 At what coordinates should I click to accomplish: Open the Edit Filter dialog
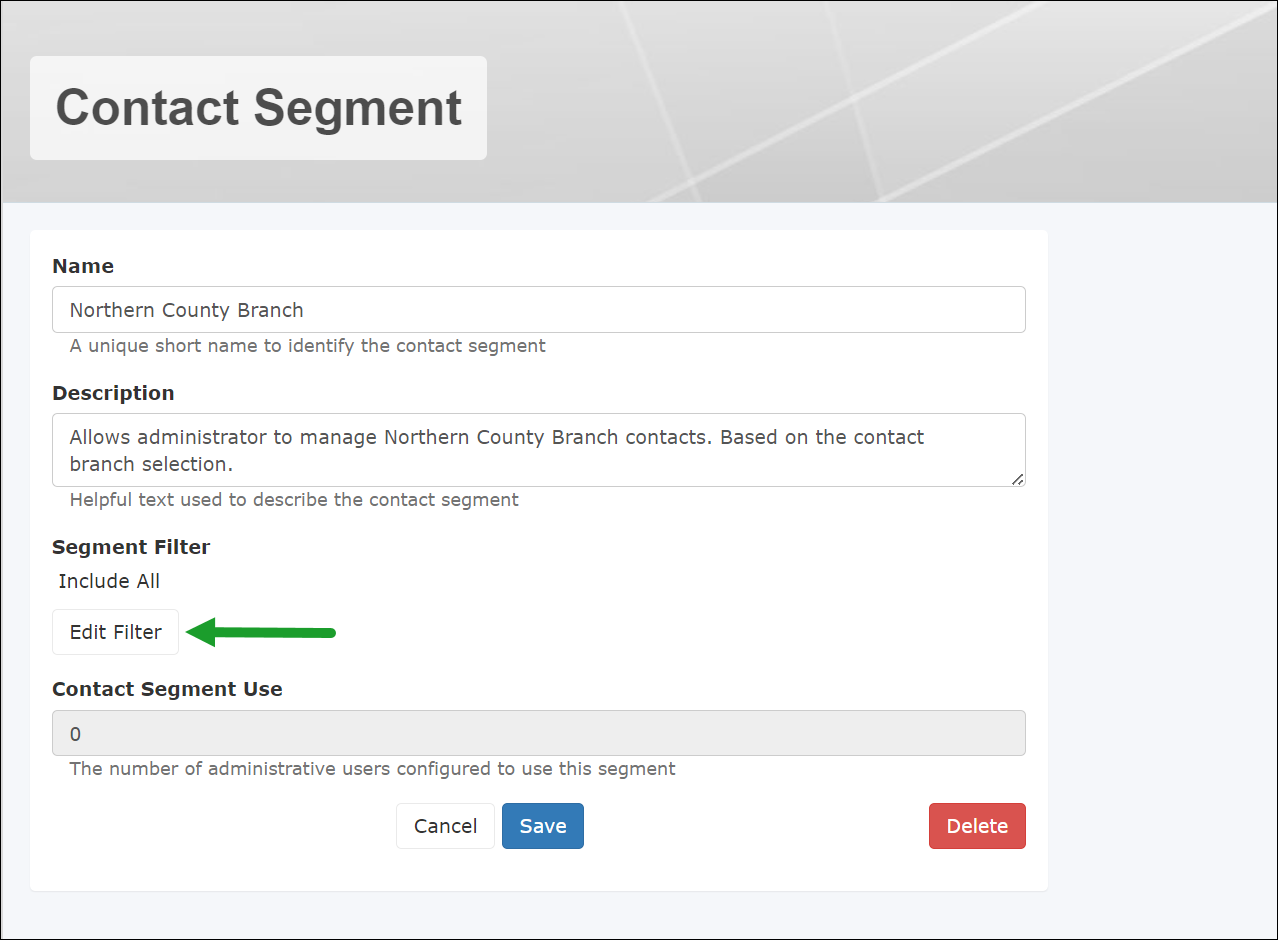point(115,632)
